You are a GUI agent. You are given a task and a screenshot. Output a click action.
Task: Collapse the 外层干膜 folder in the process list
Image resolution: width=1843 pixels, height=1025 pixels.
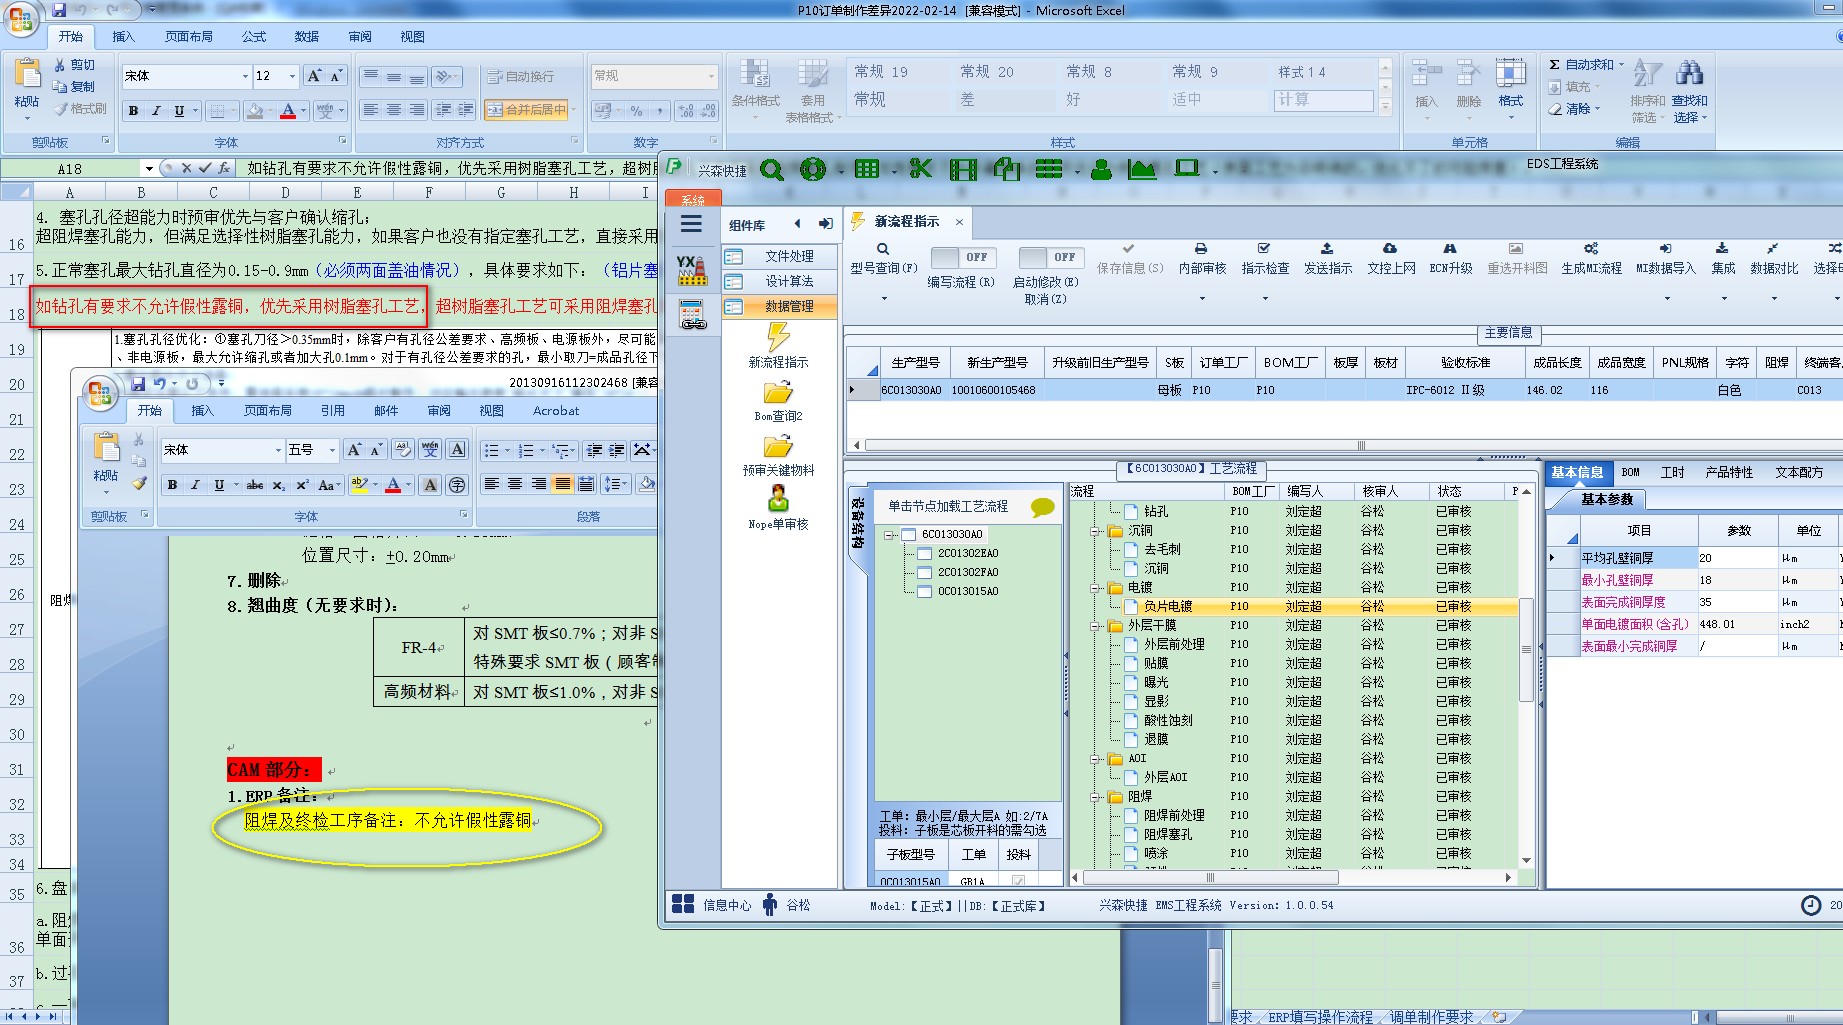click(1095, 626)
